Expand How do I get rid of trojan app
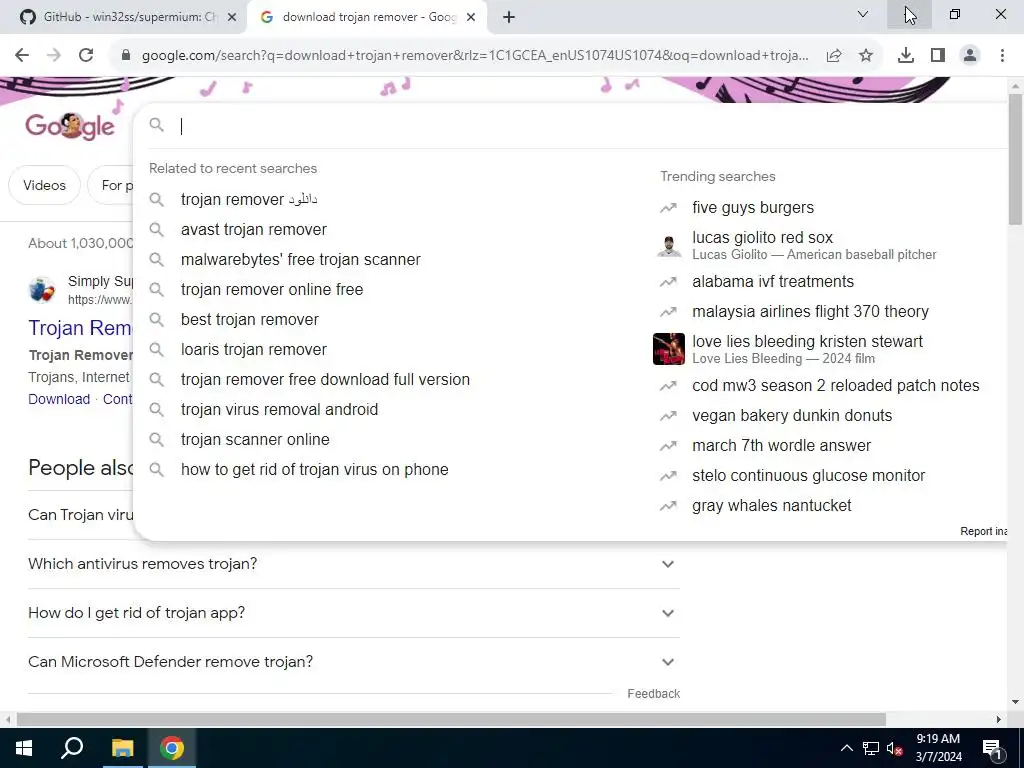Viewport: 1024px width, 768px height. click(354, 613)
